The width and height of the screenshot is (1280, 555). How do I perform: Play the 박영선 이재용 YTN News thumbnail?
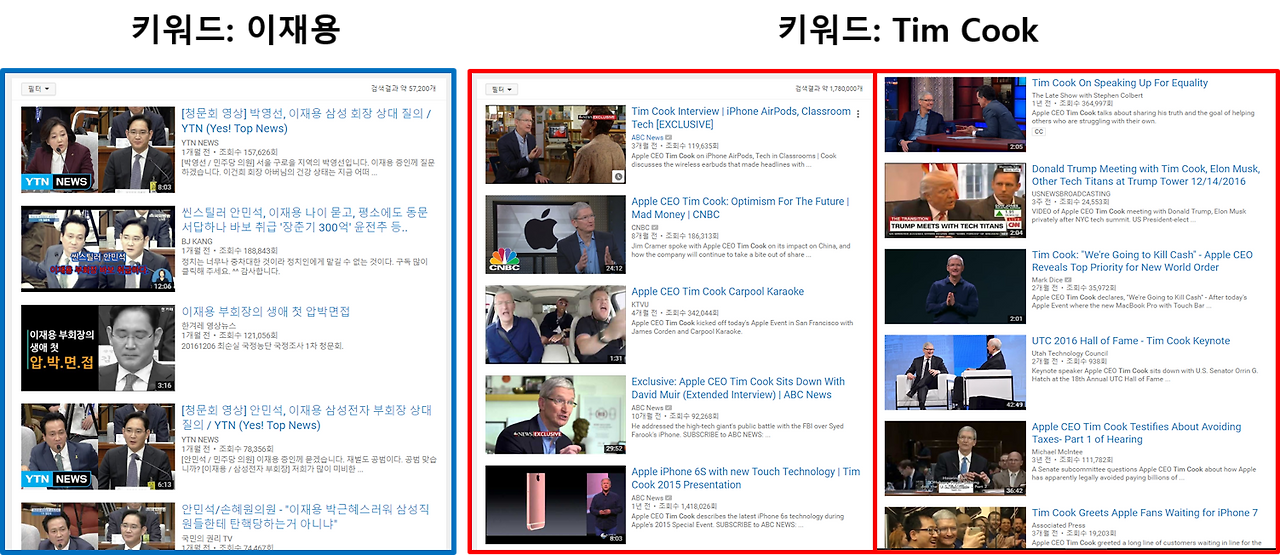pyautogui.click(x=98, y=150)
